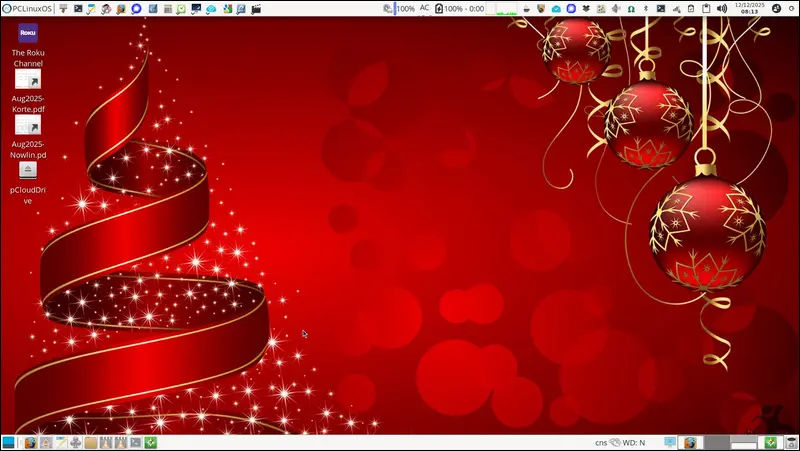The image size is (800, 451).
Task: Click the date and time 12/12/2025 clock
Action: (749, 9)
